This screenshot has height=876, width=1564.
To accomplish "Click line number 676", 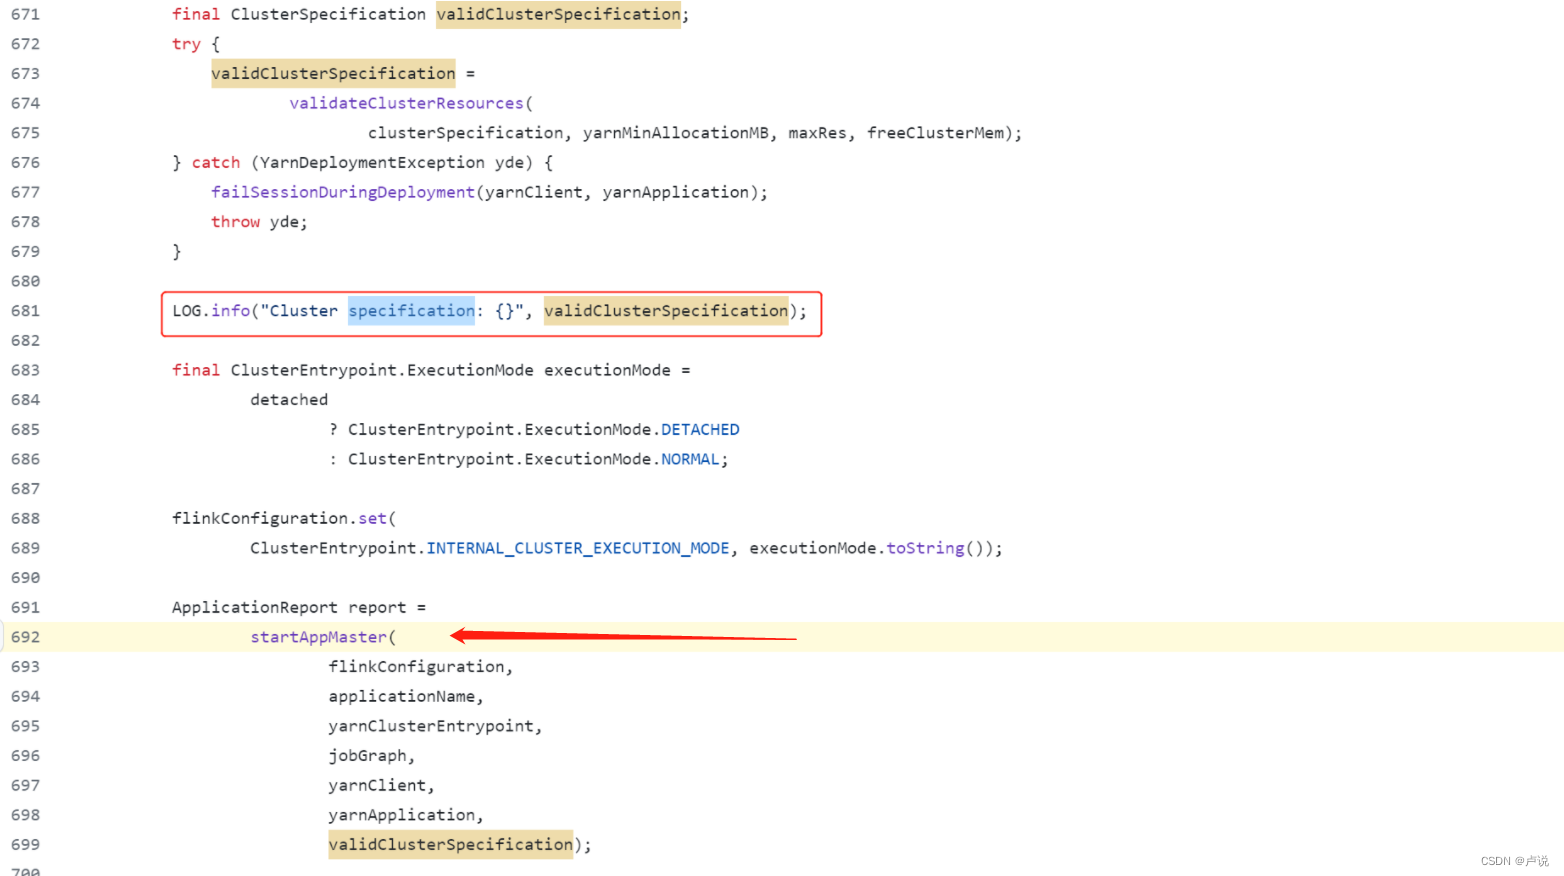I will tap(25, 162).
